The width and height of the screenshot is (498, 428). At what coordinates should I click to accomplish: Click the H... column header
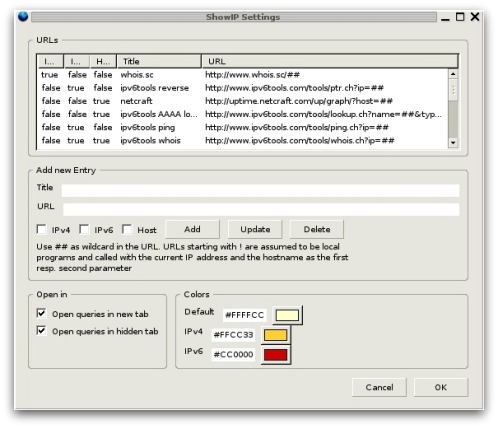(x=103, y=61)
